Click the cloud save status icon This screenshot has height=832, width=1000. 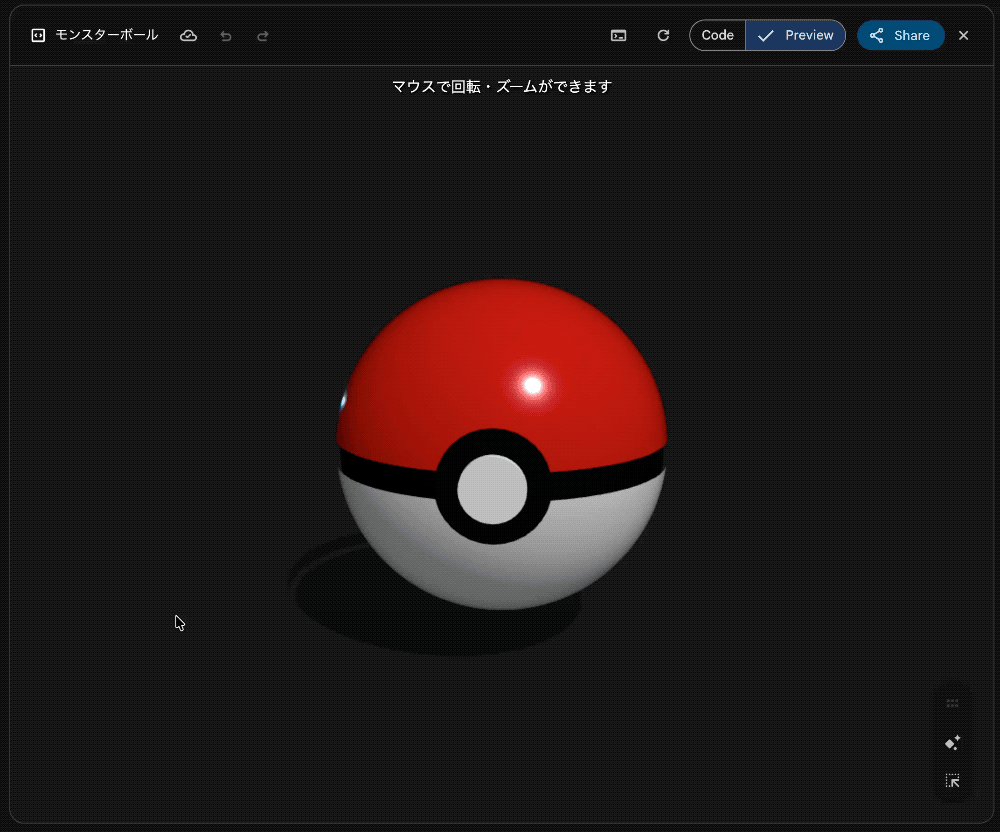188,36
